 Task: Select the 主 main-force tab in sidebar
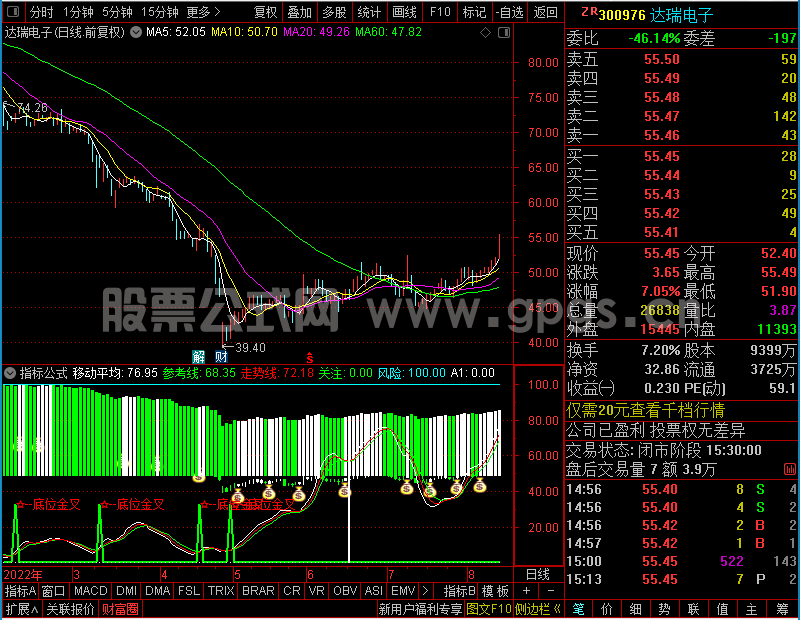click(x=752, y=609)
